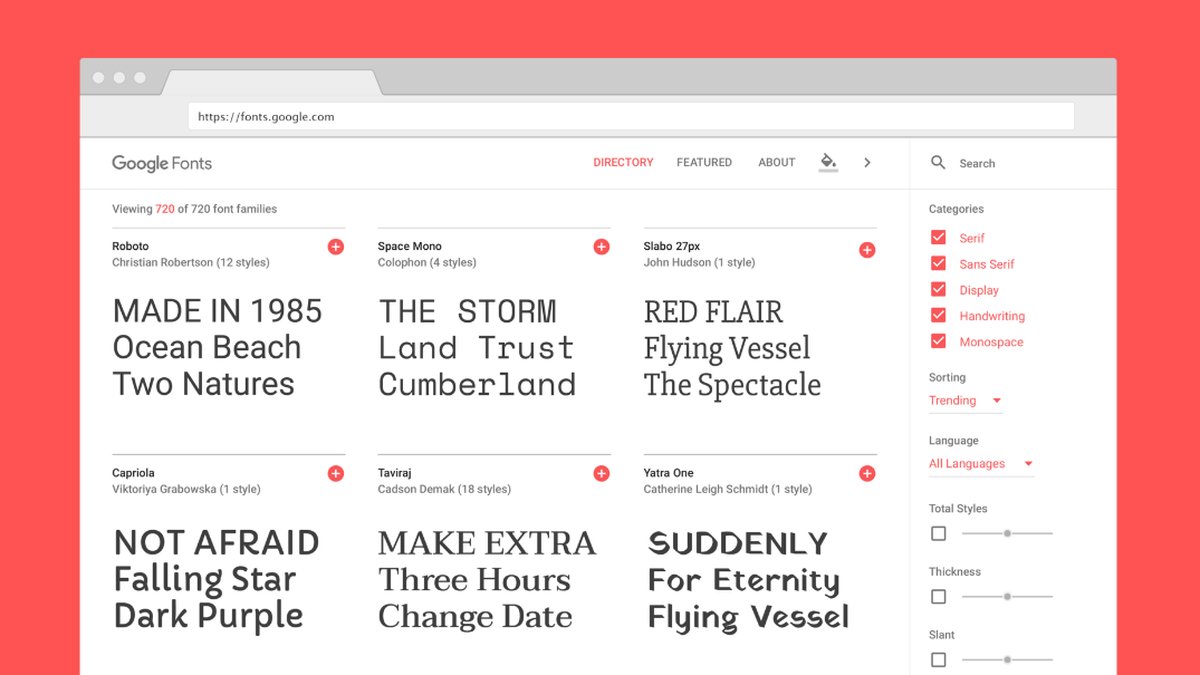Open the Trending sorting dropdown
The height and width of the screenshot is (675, 1200).
pos(965,401)
